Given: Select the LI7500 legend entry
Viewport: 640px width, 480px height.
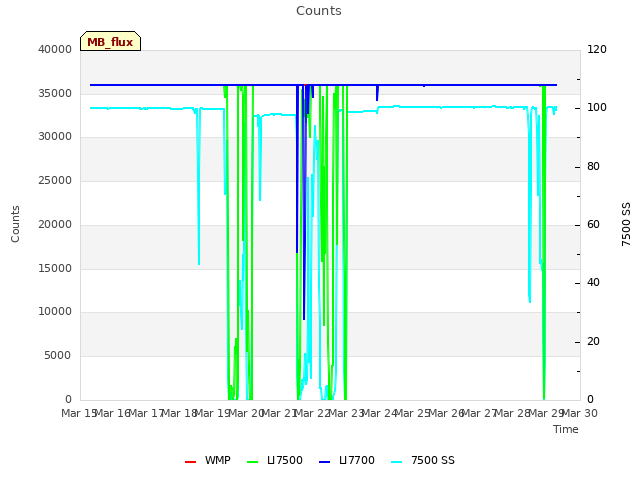Looking at the screenshot, I should pyautogui.click(x=275, y=460).
